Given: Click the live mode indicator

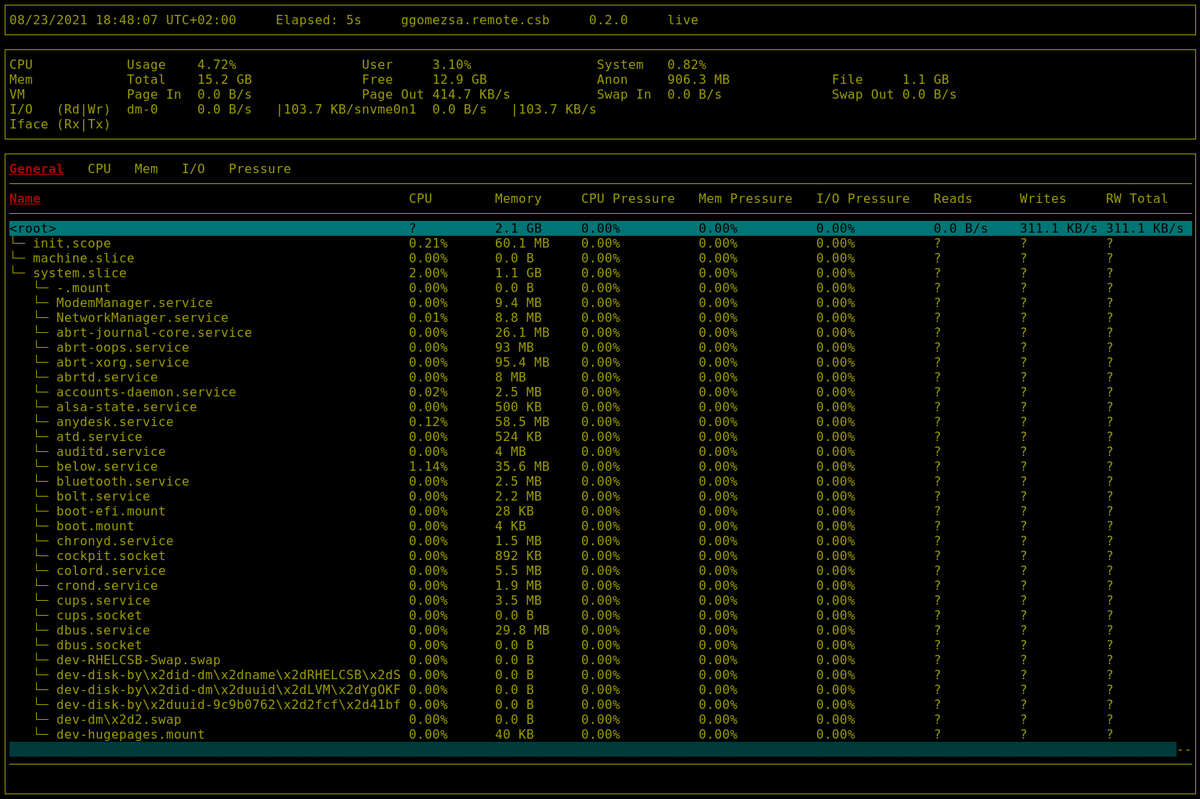Looking at the screenshot, I should 683,20.
